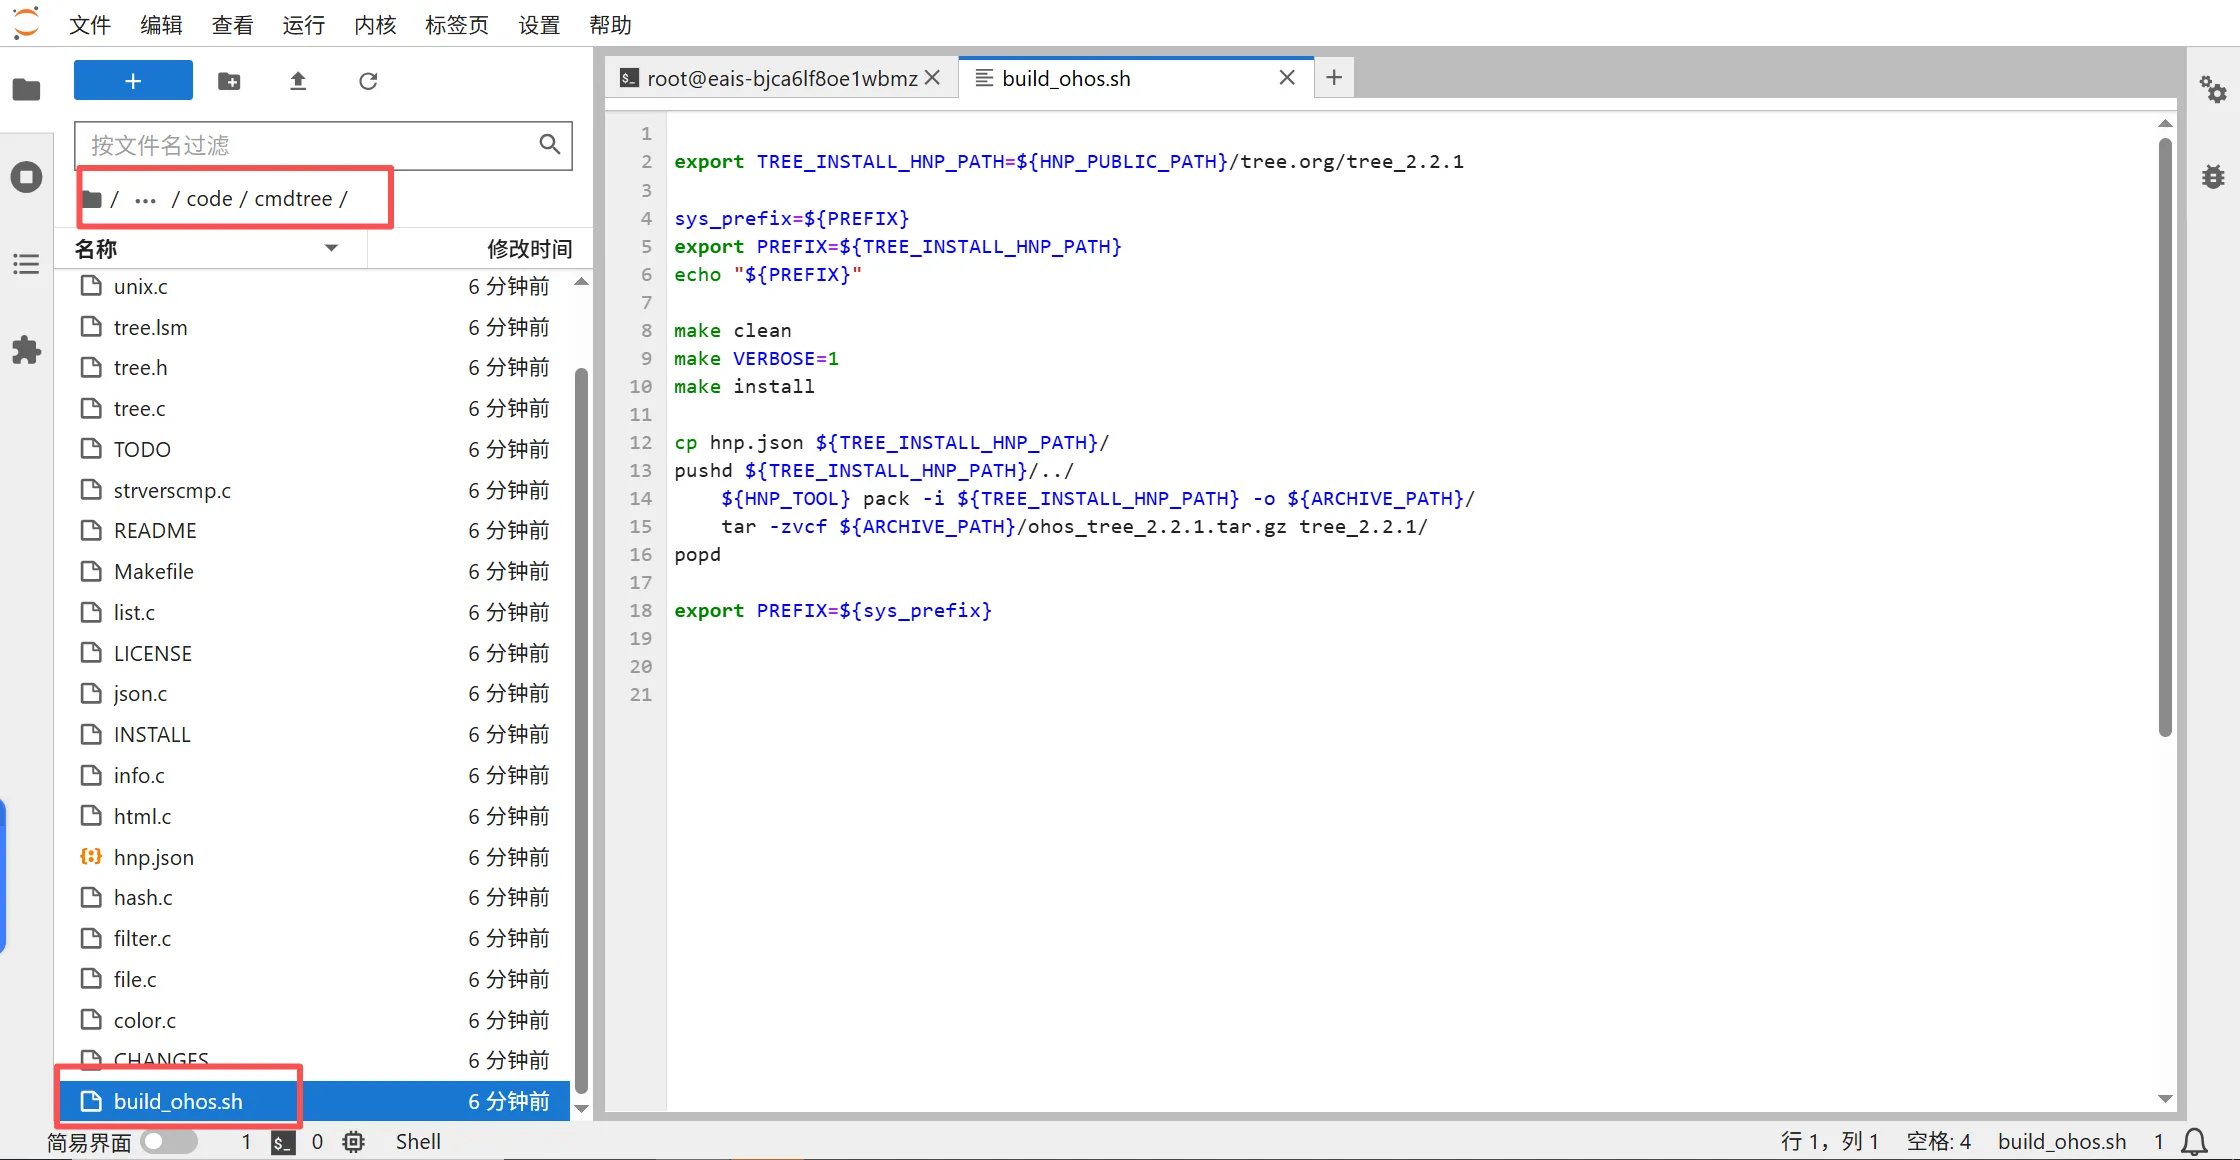Screen dimensions: 2240x1160
Task: Open the extension manager puzzle icon
Action: (27, 350)
